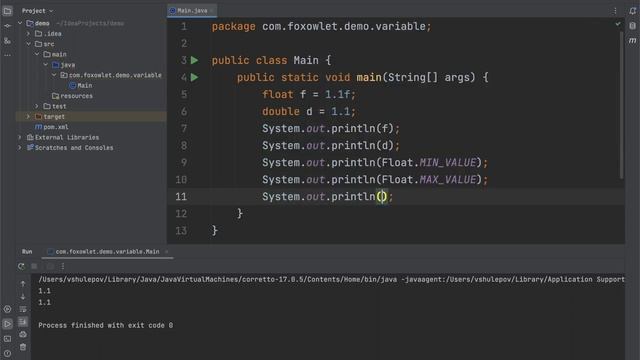Open the Run tool window icon

7,324
